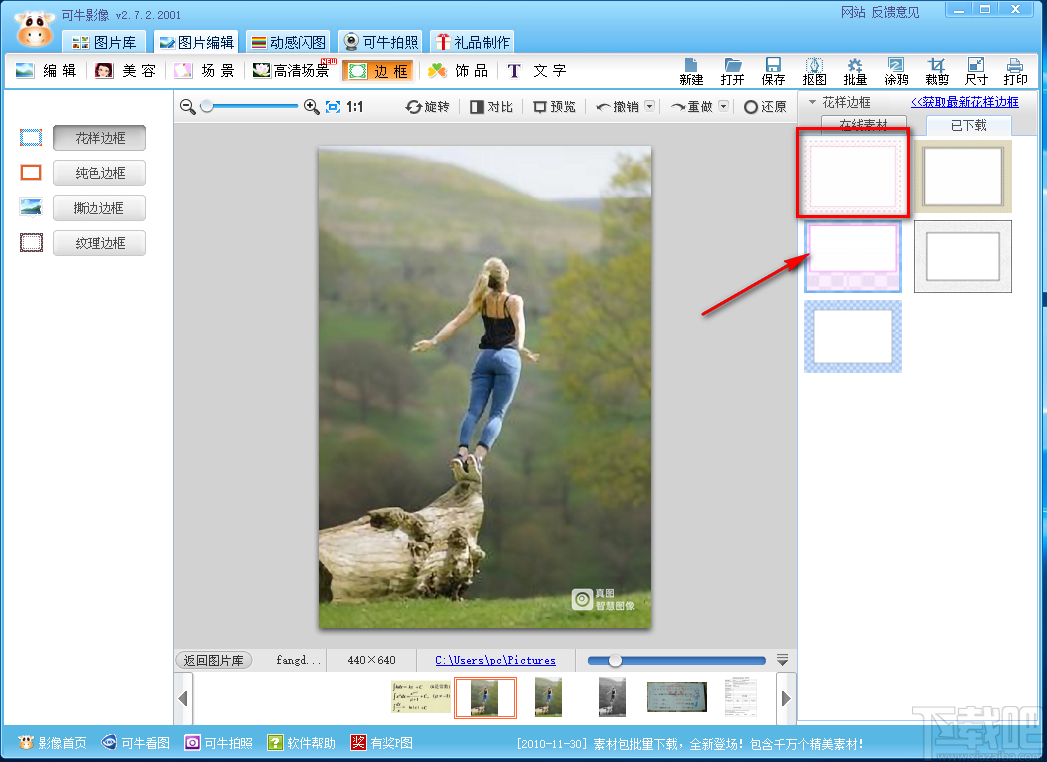Click the 预览 preview button
Viewport: 1047px width, 762px height.
(x=554, y=107)
